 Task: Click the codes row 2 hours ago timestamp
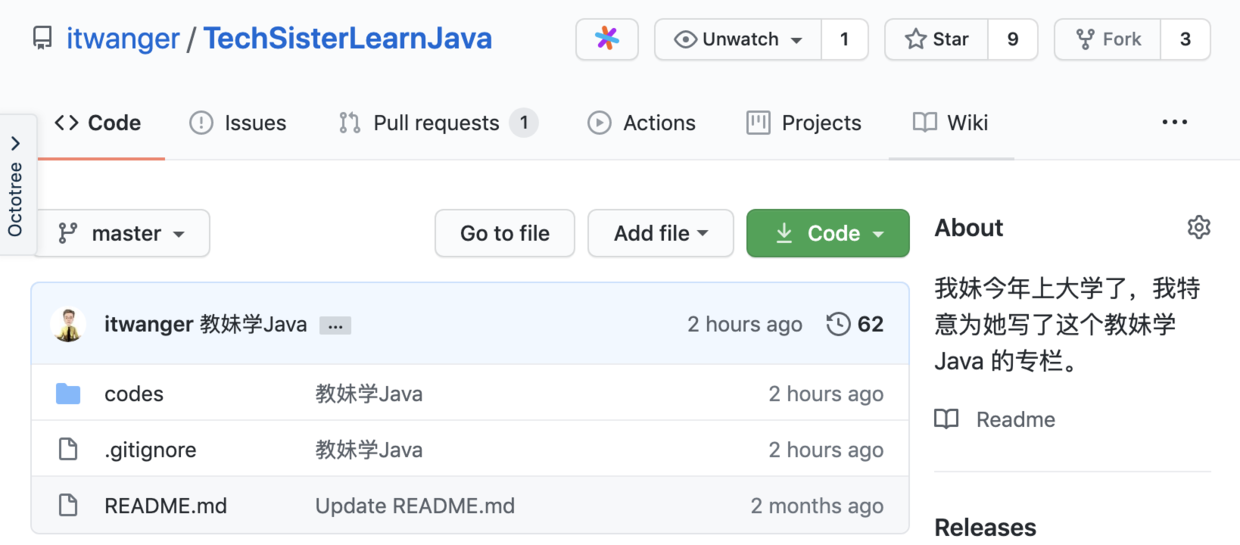826,393
